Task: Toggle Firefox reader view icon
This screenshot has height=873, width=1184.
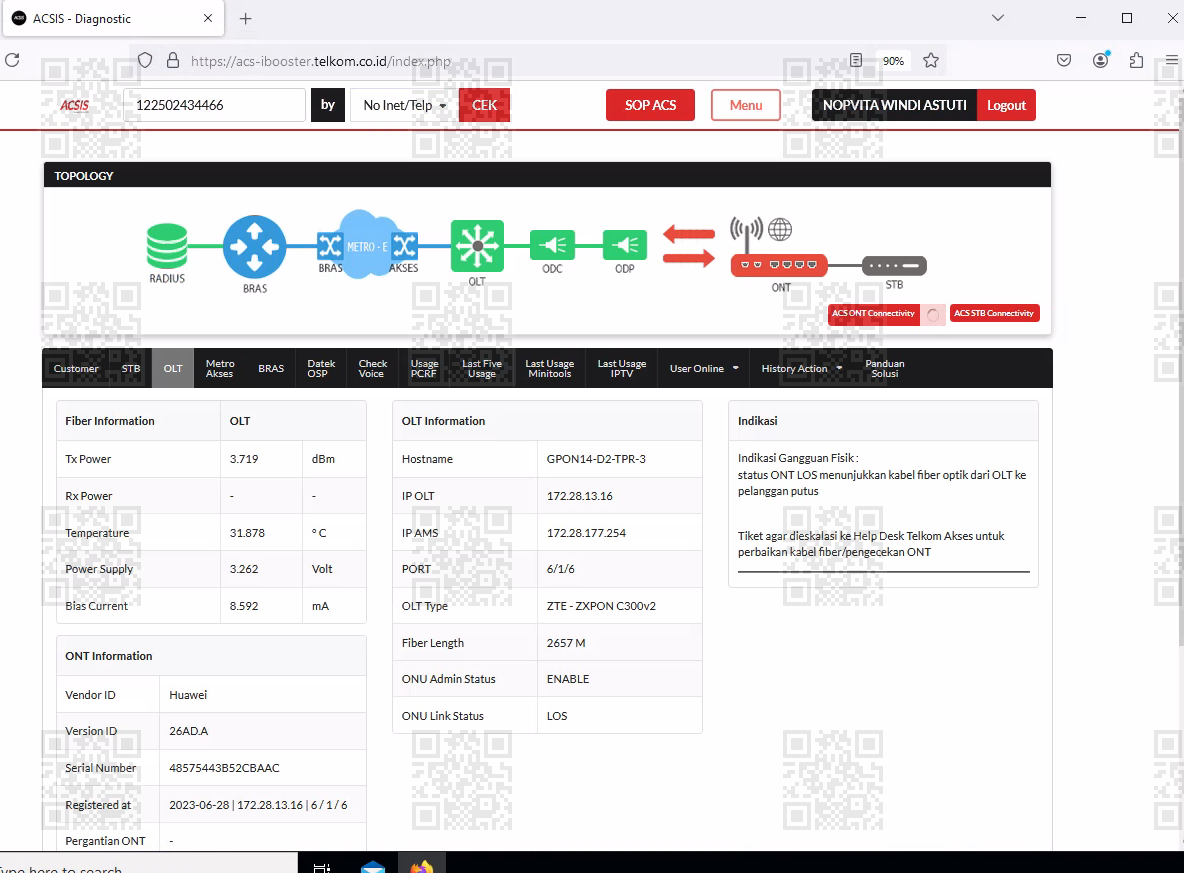Action: click(856, 60)
